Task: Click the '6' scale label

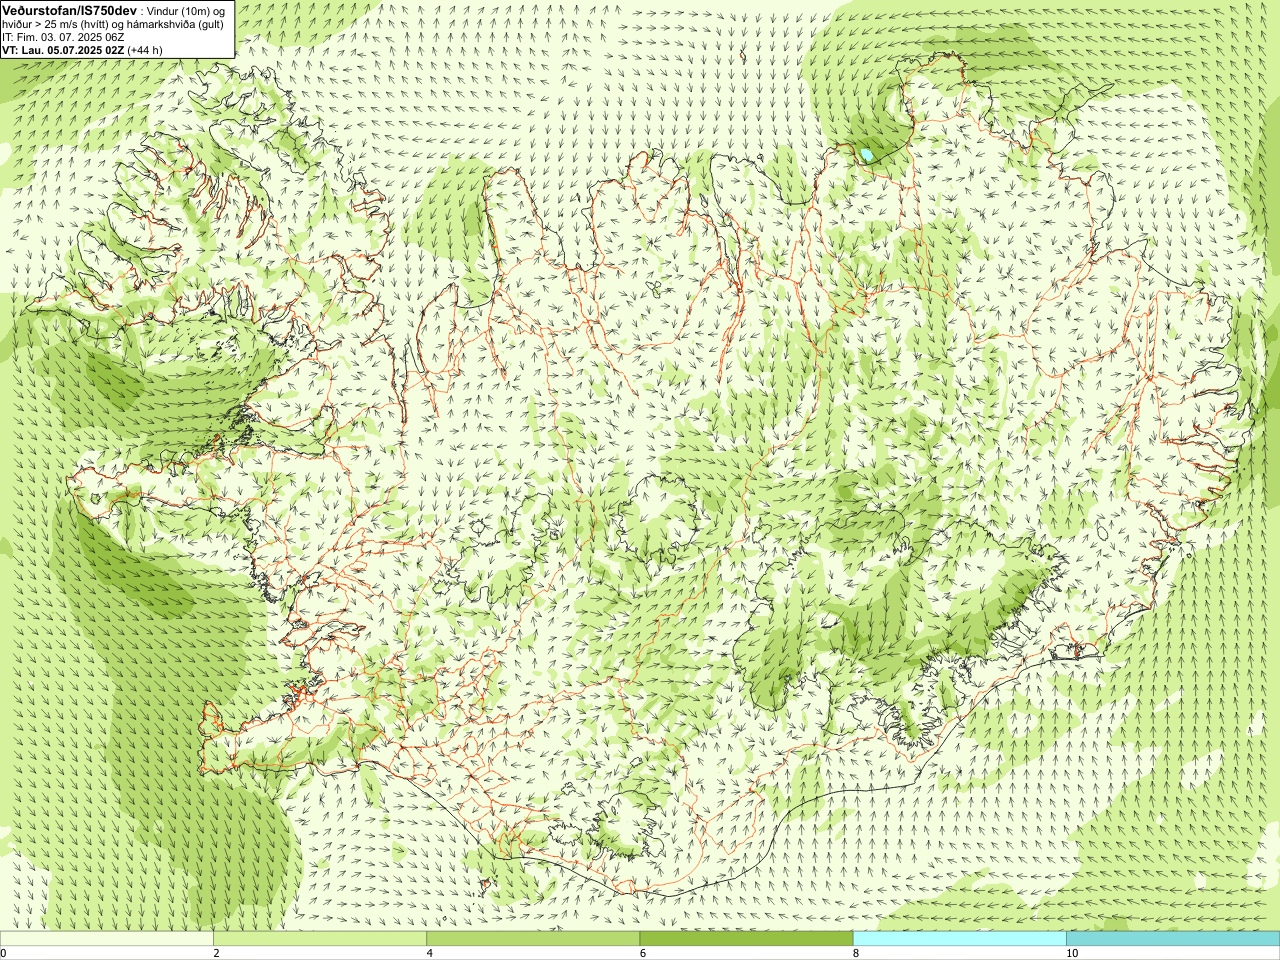Action: pyautogui.click(x=643, y=953)
